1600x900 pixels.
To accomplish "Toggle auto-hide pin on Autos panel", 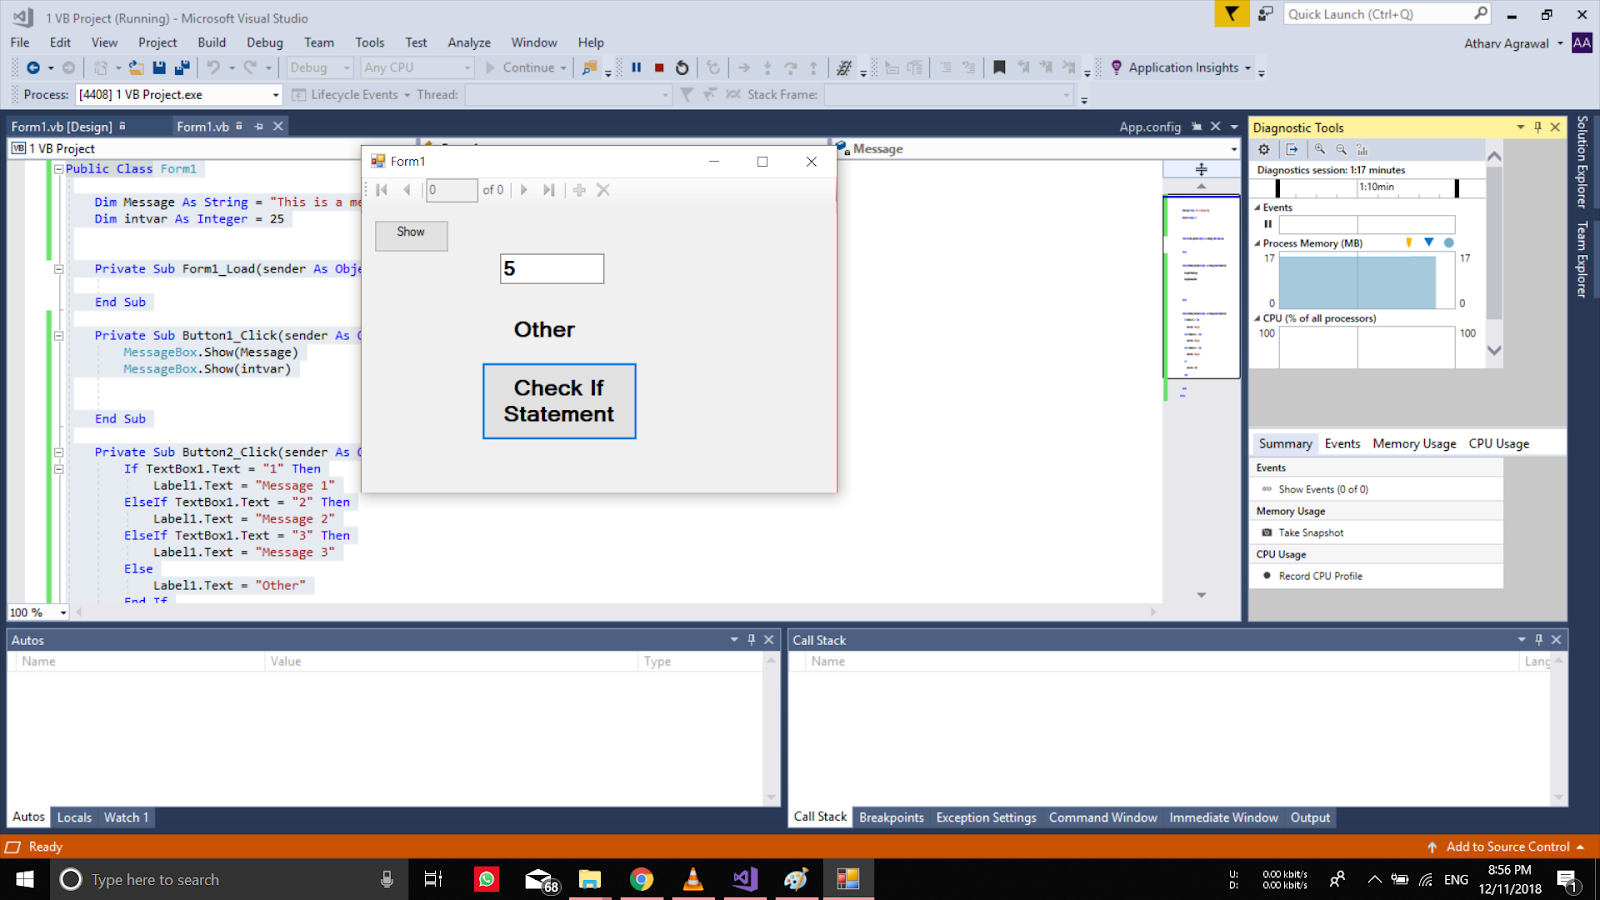I will (751, 639).
